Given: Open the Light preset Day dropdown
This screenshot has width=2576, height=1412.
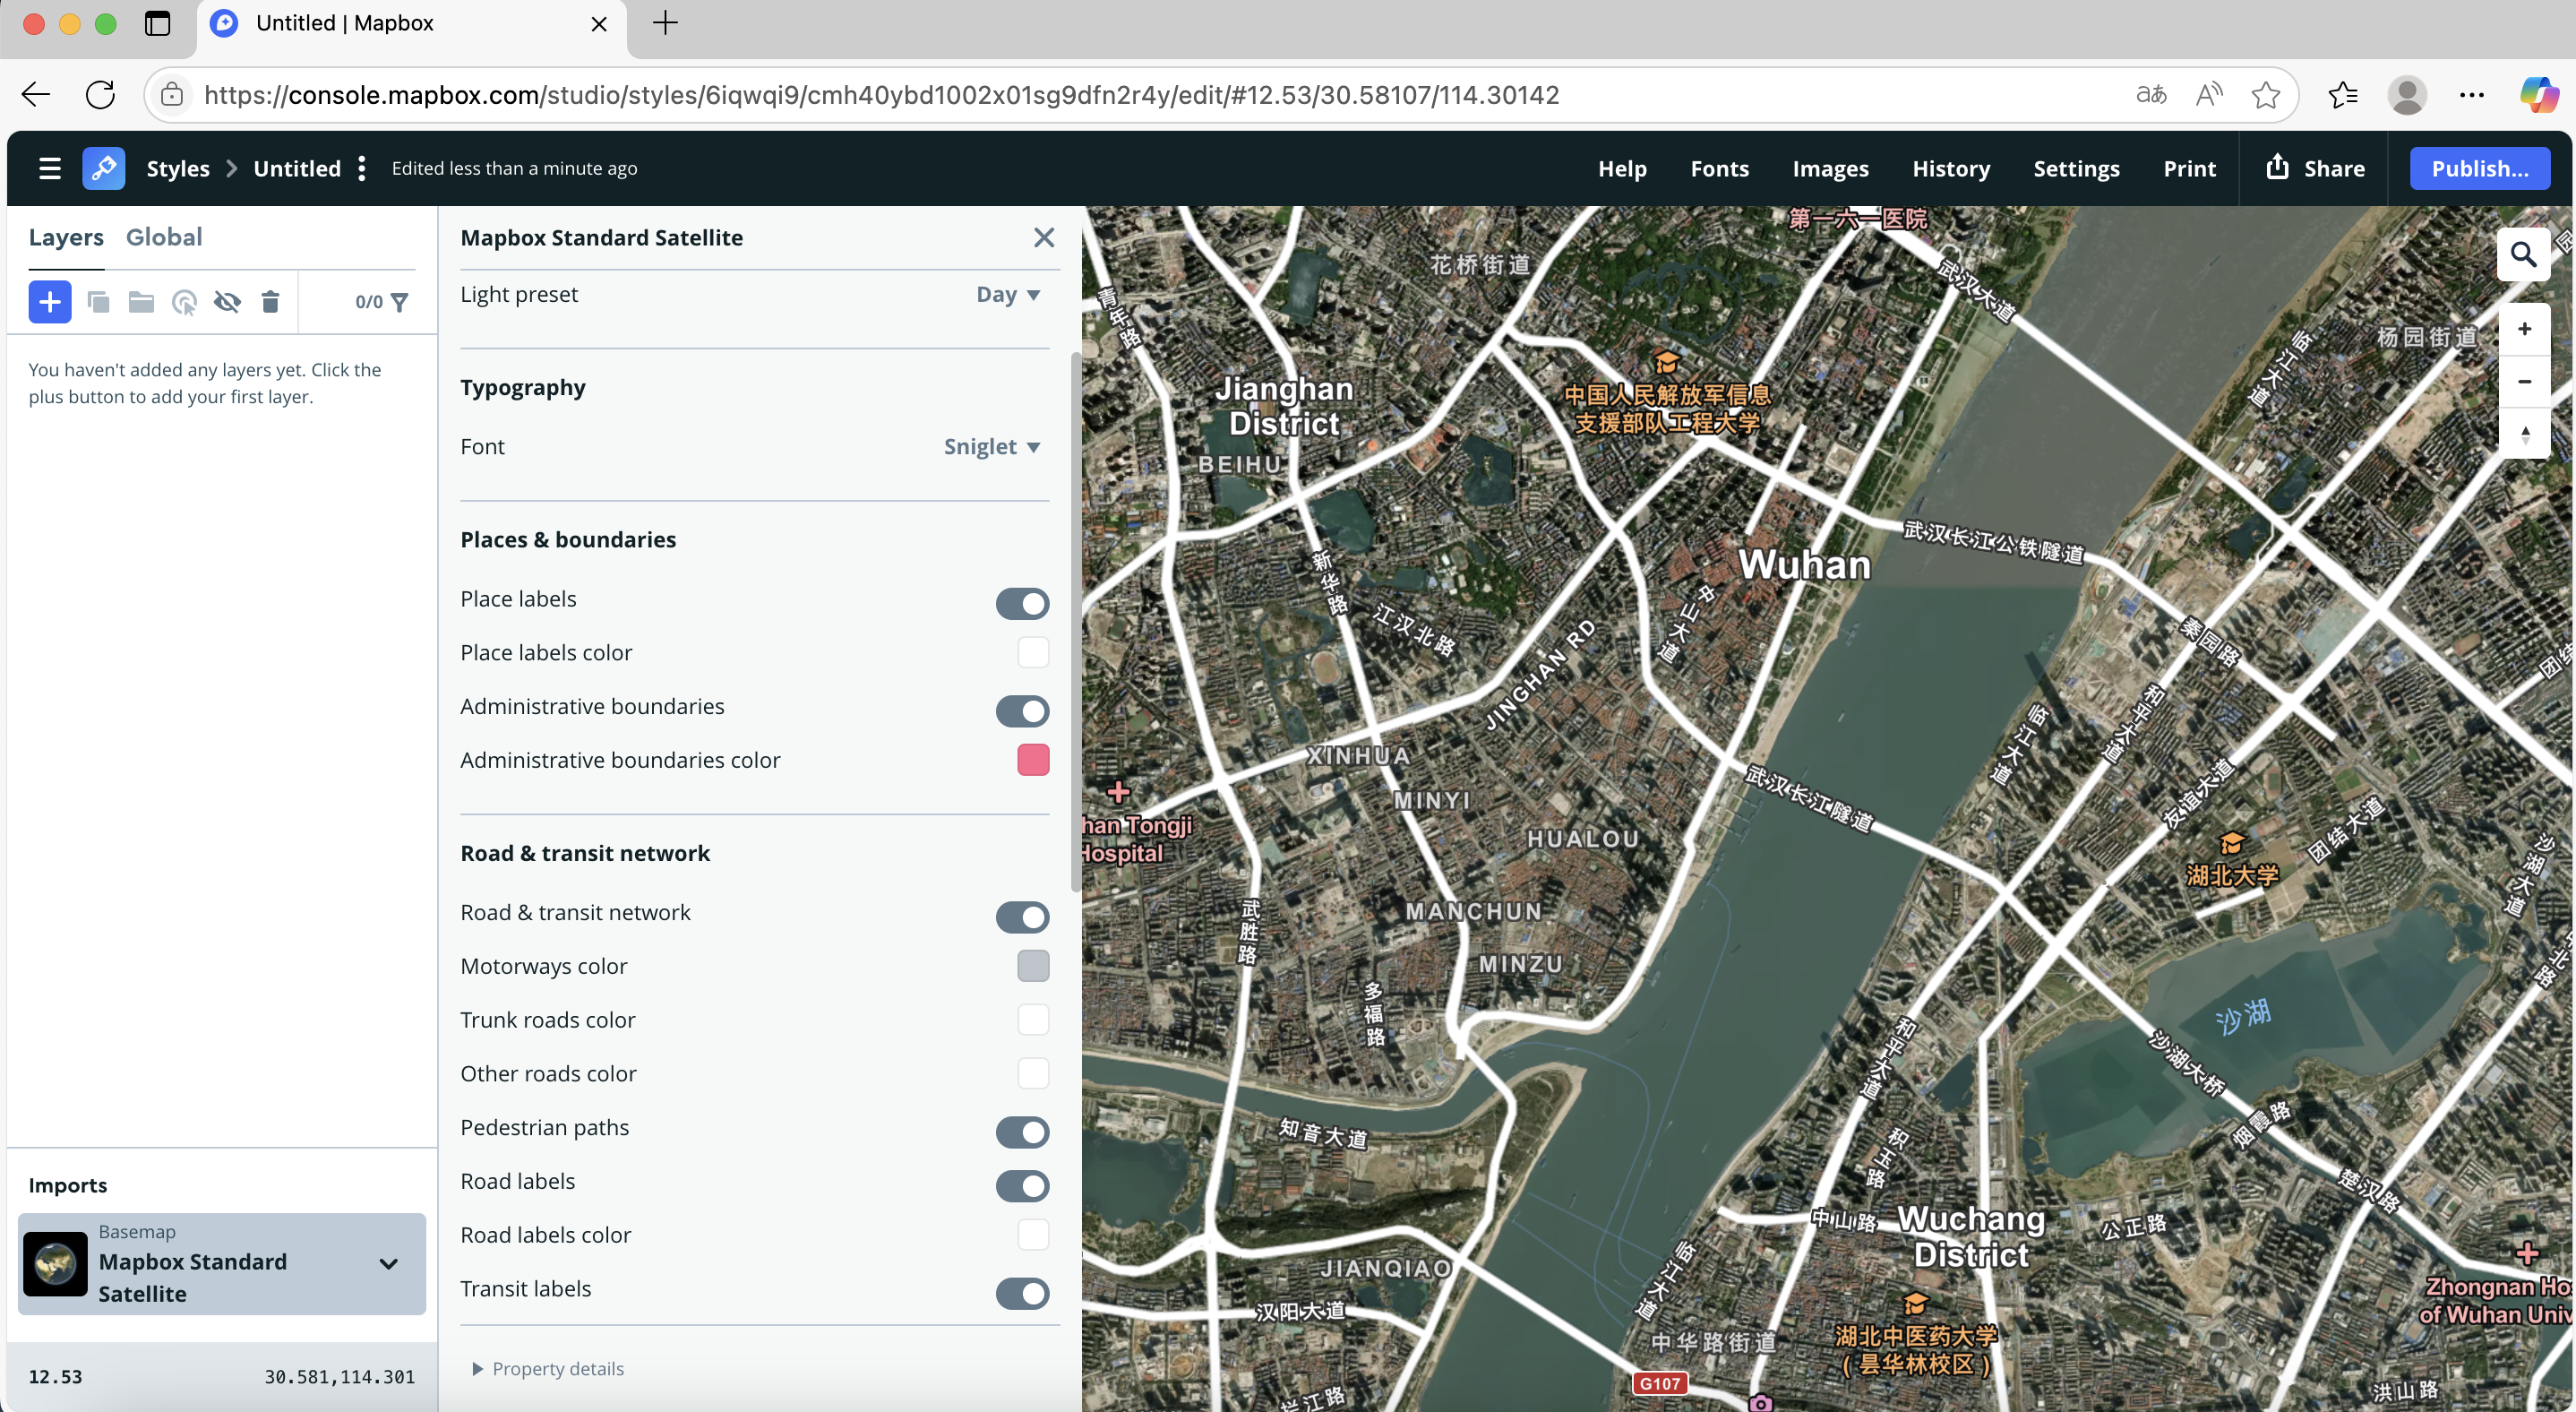Looking at the screenshot, I should tap(1006, 294).
